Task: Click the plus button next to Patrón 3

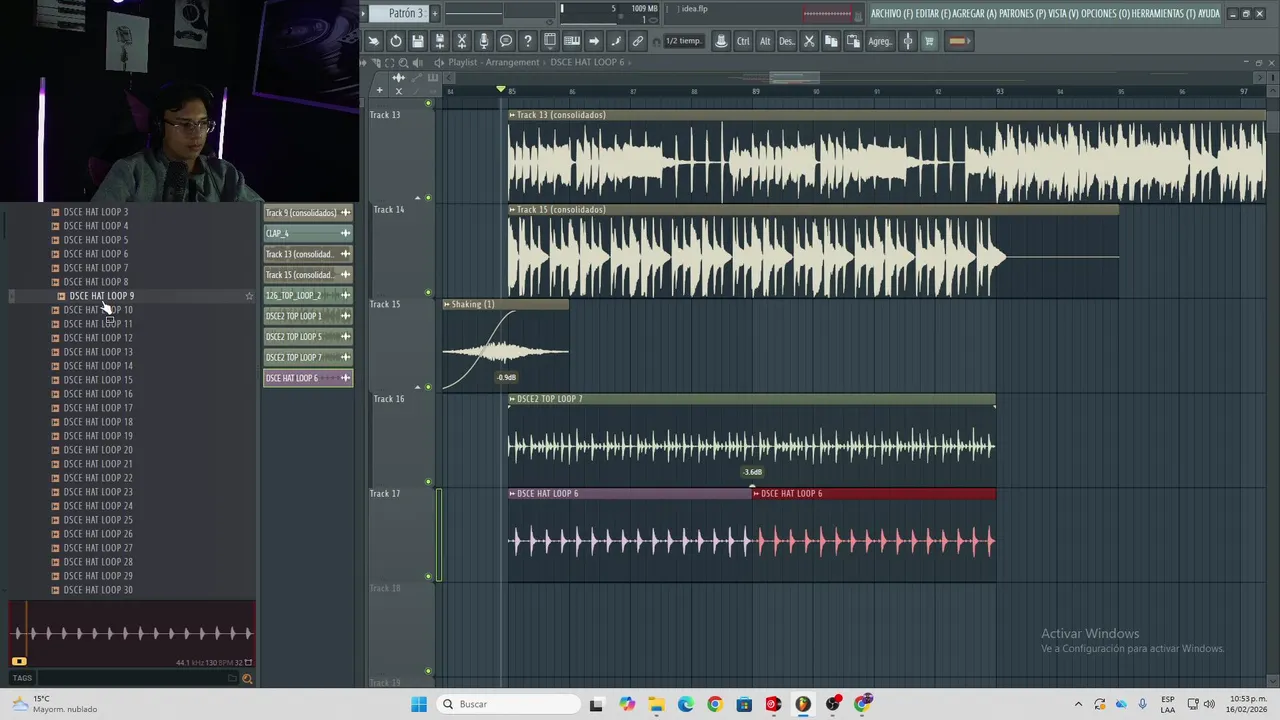Action: 433,13
